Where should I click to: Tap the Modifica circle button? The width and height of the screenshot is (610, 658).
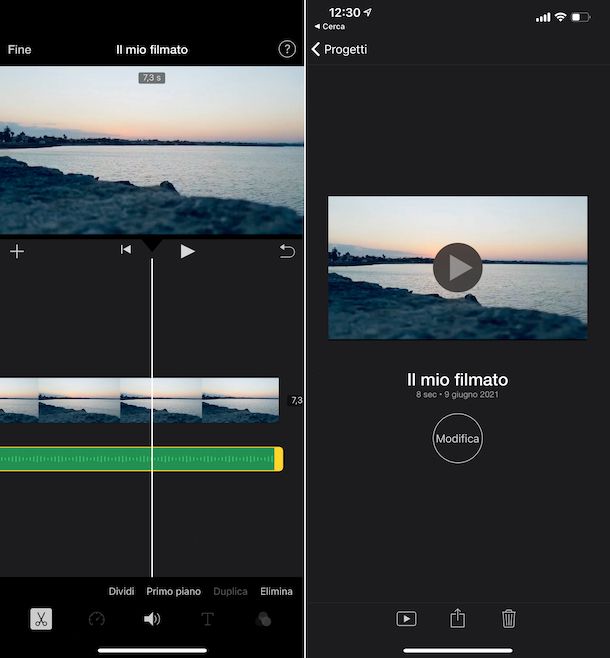pyautogui.click(x=457, y=439)
